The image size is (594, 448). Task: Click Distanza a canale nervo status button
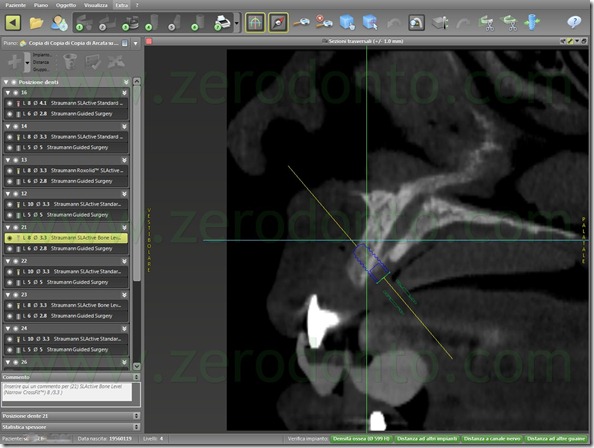[492, 439]
